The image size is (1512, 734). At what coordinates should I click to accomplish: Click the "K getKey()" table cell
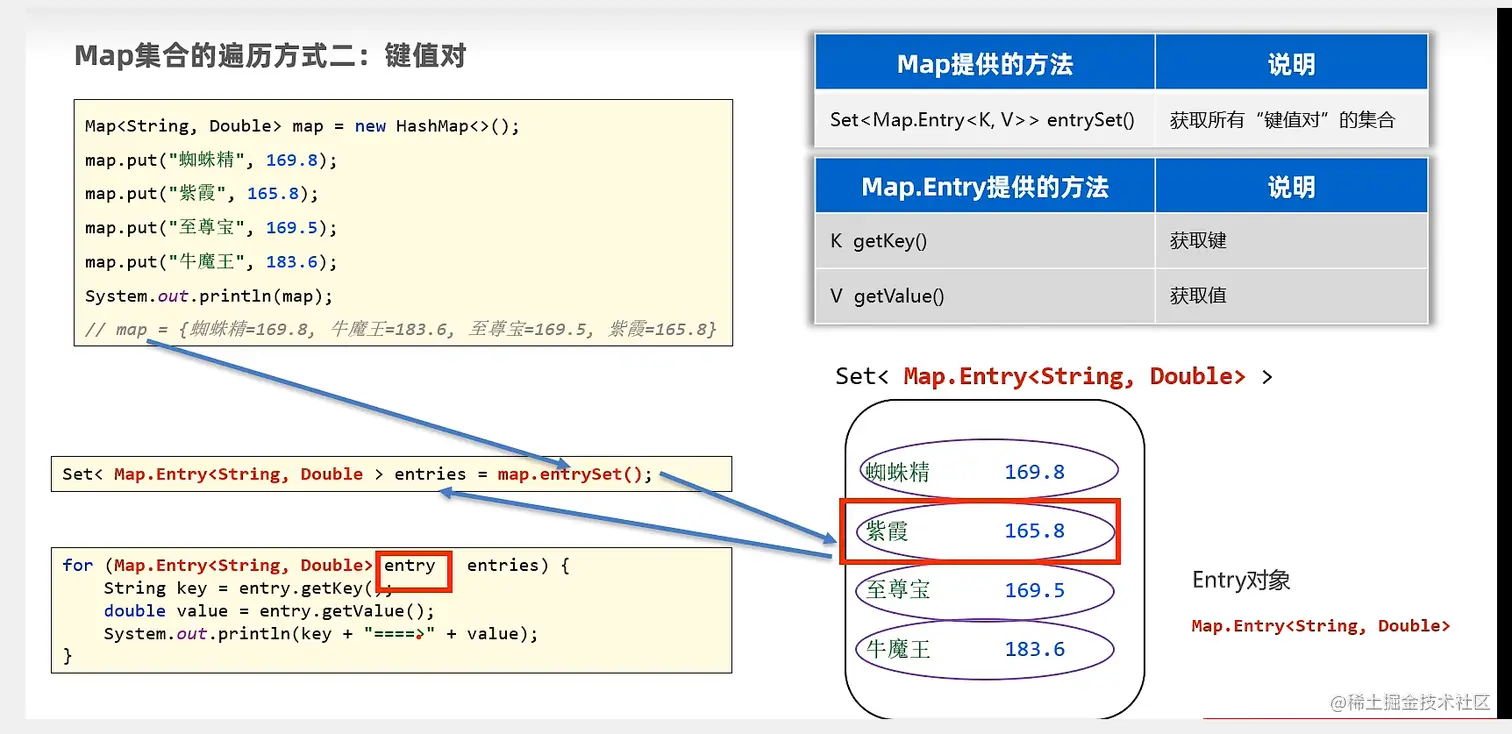tap(985, 241)
